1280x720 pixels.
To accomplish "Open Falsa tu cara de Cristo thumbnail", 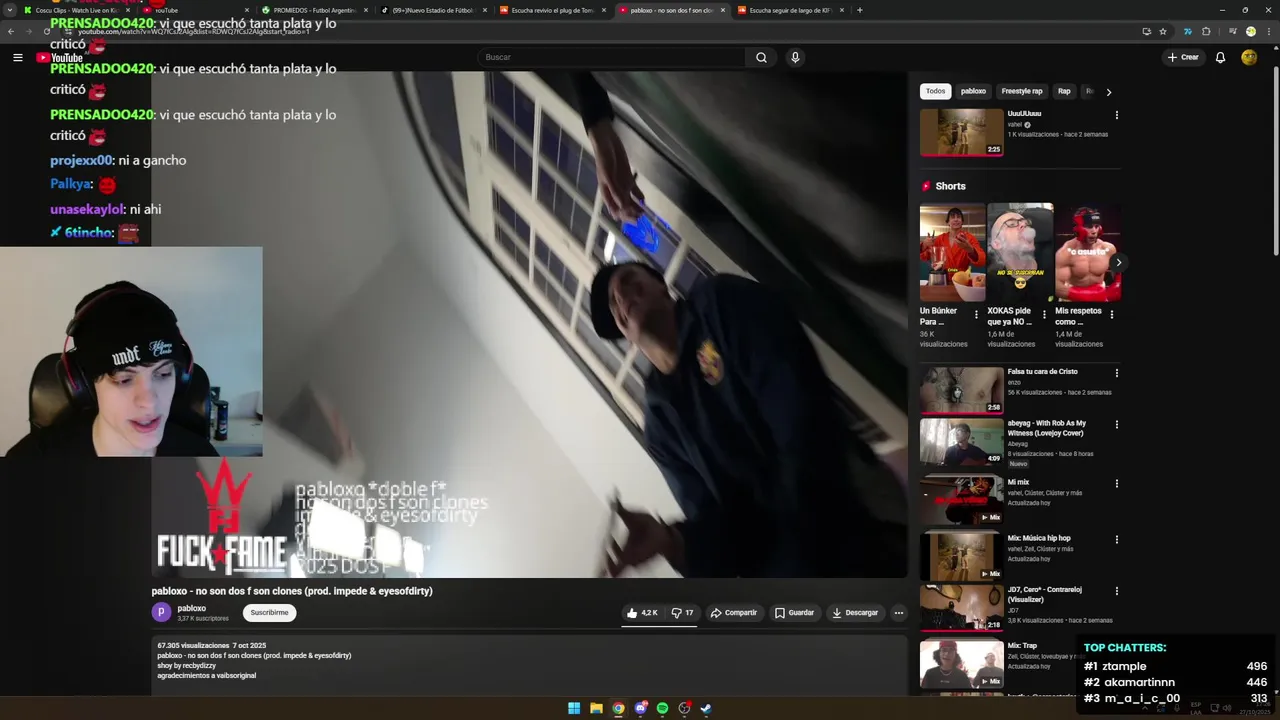I will tap(961, 390).
